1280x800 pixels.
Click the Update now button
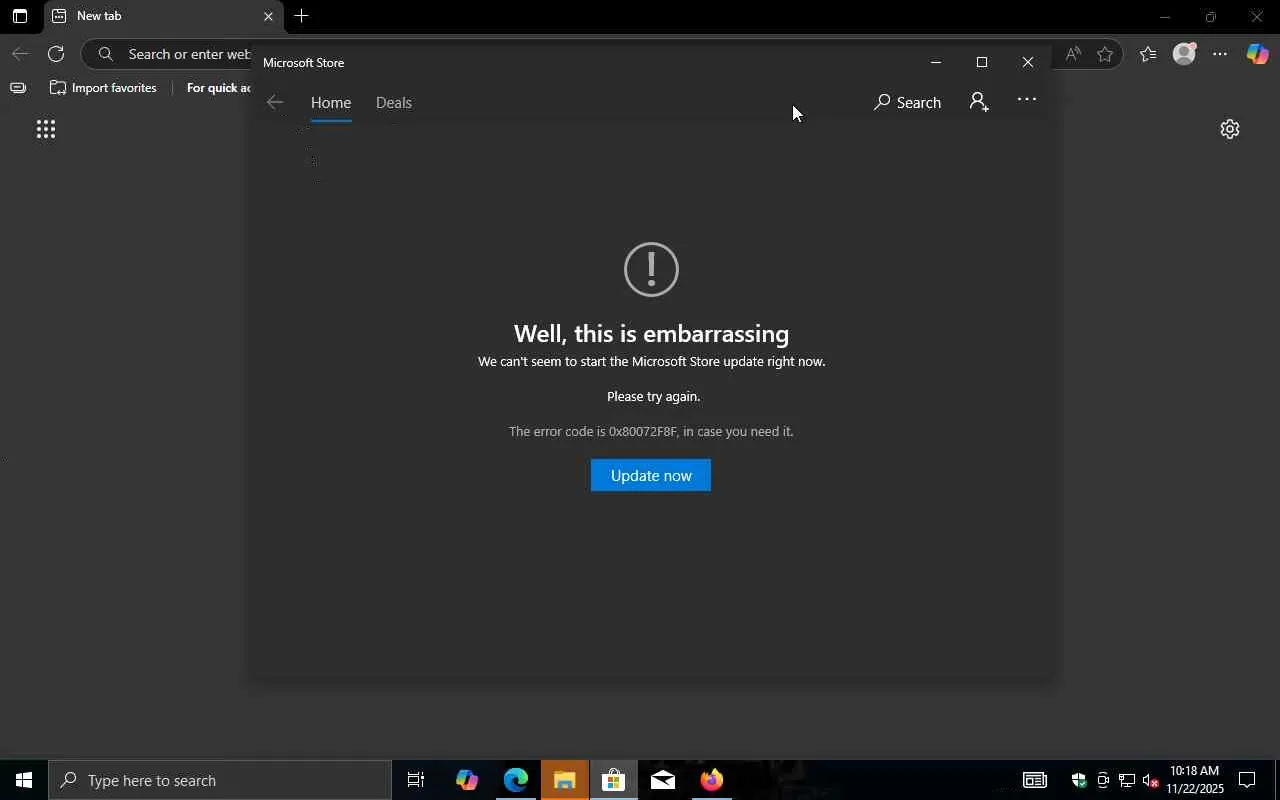(x=651, y=475)
